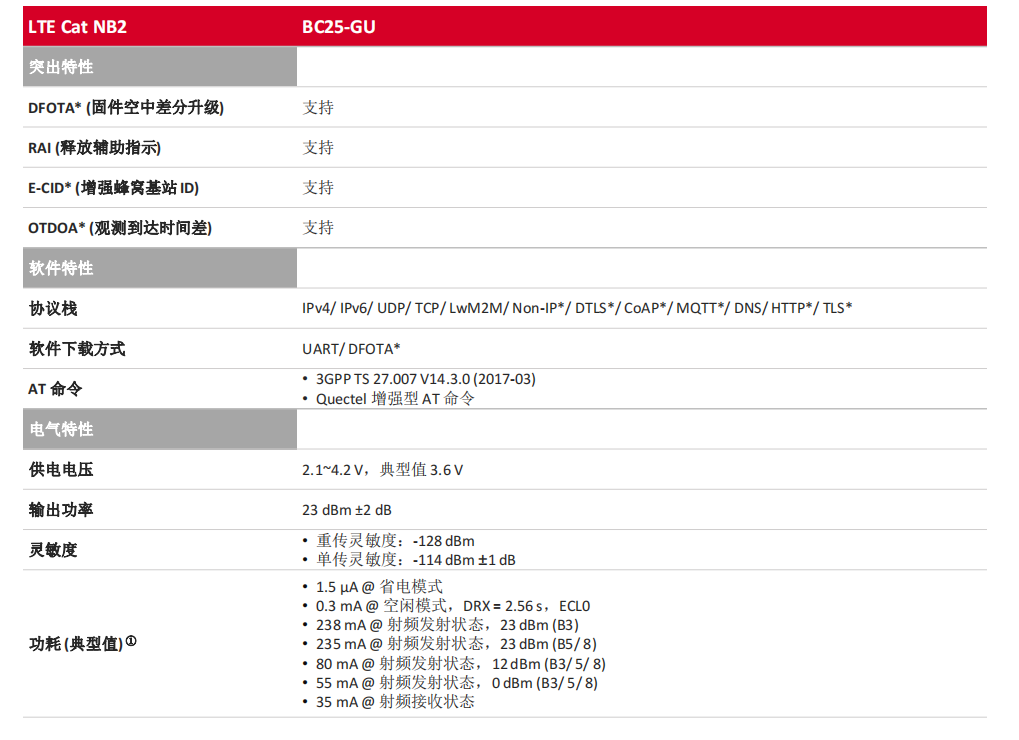Click the 3GPP TS 27.007 V14.3.0 bullet

[x=425, y=379]
